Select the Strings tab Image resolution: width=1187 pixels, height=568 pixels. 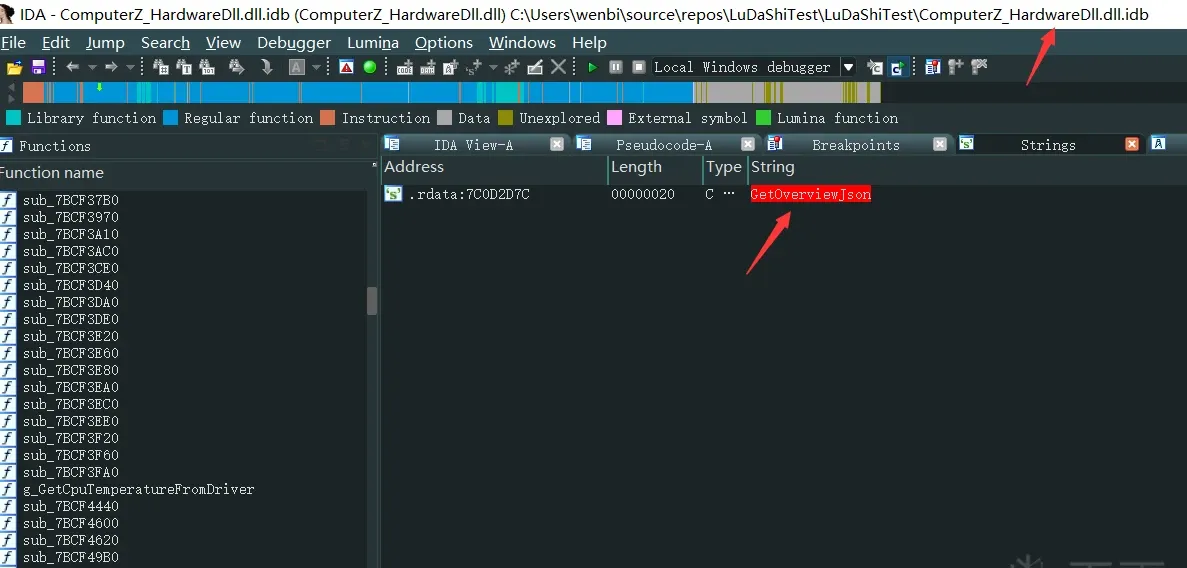[1048, 145]
